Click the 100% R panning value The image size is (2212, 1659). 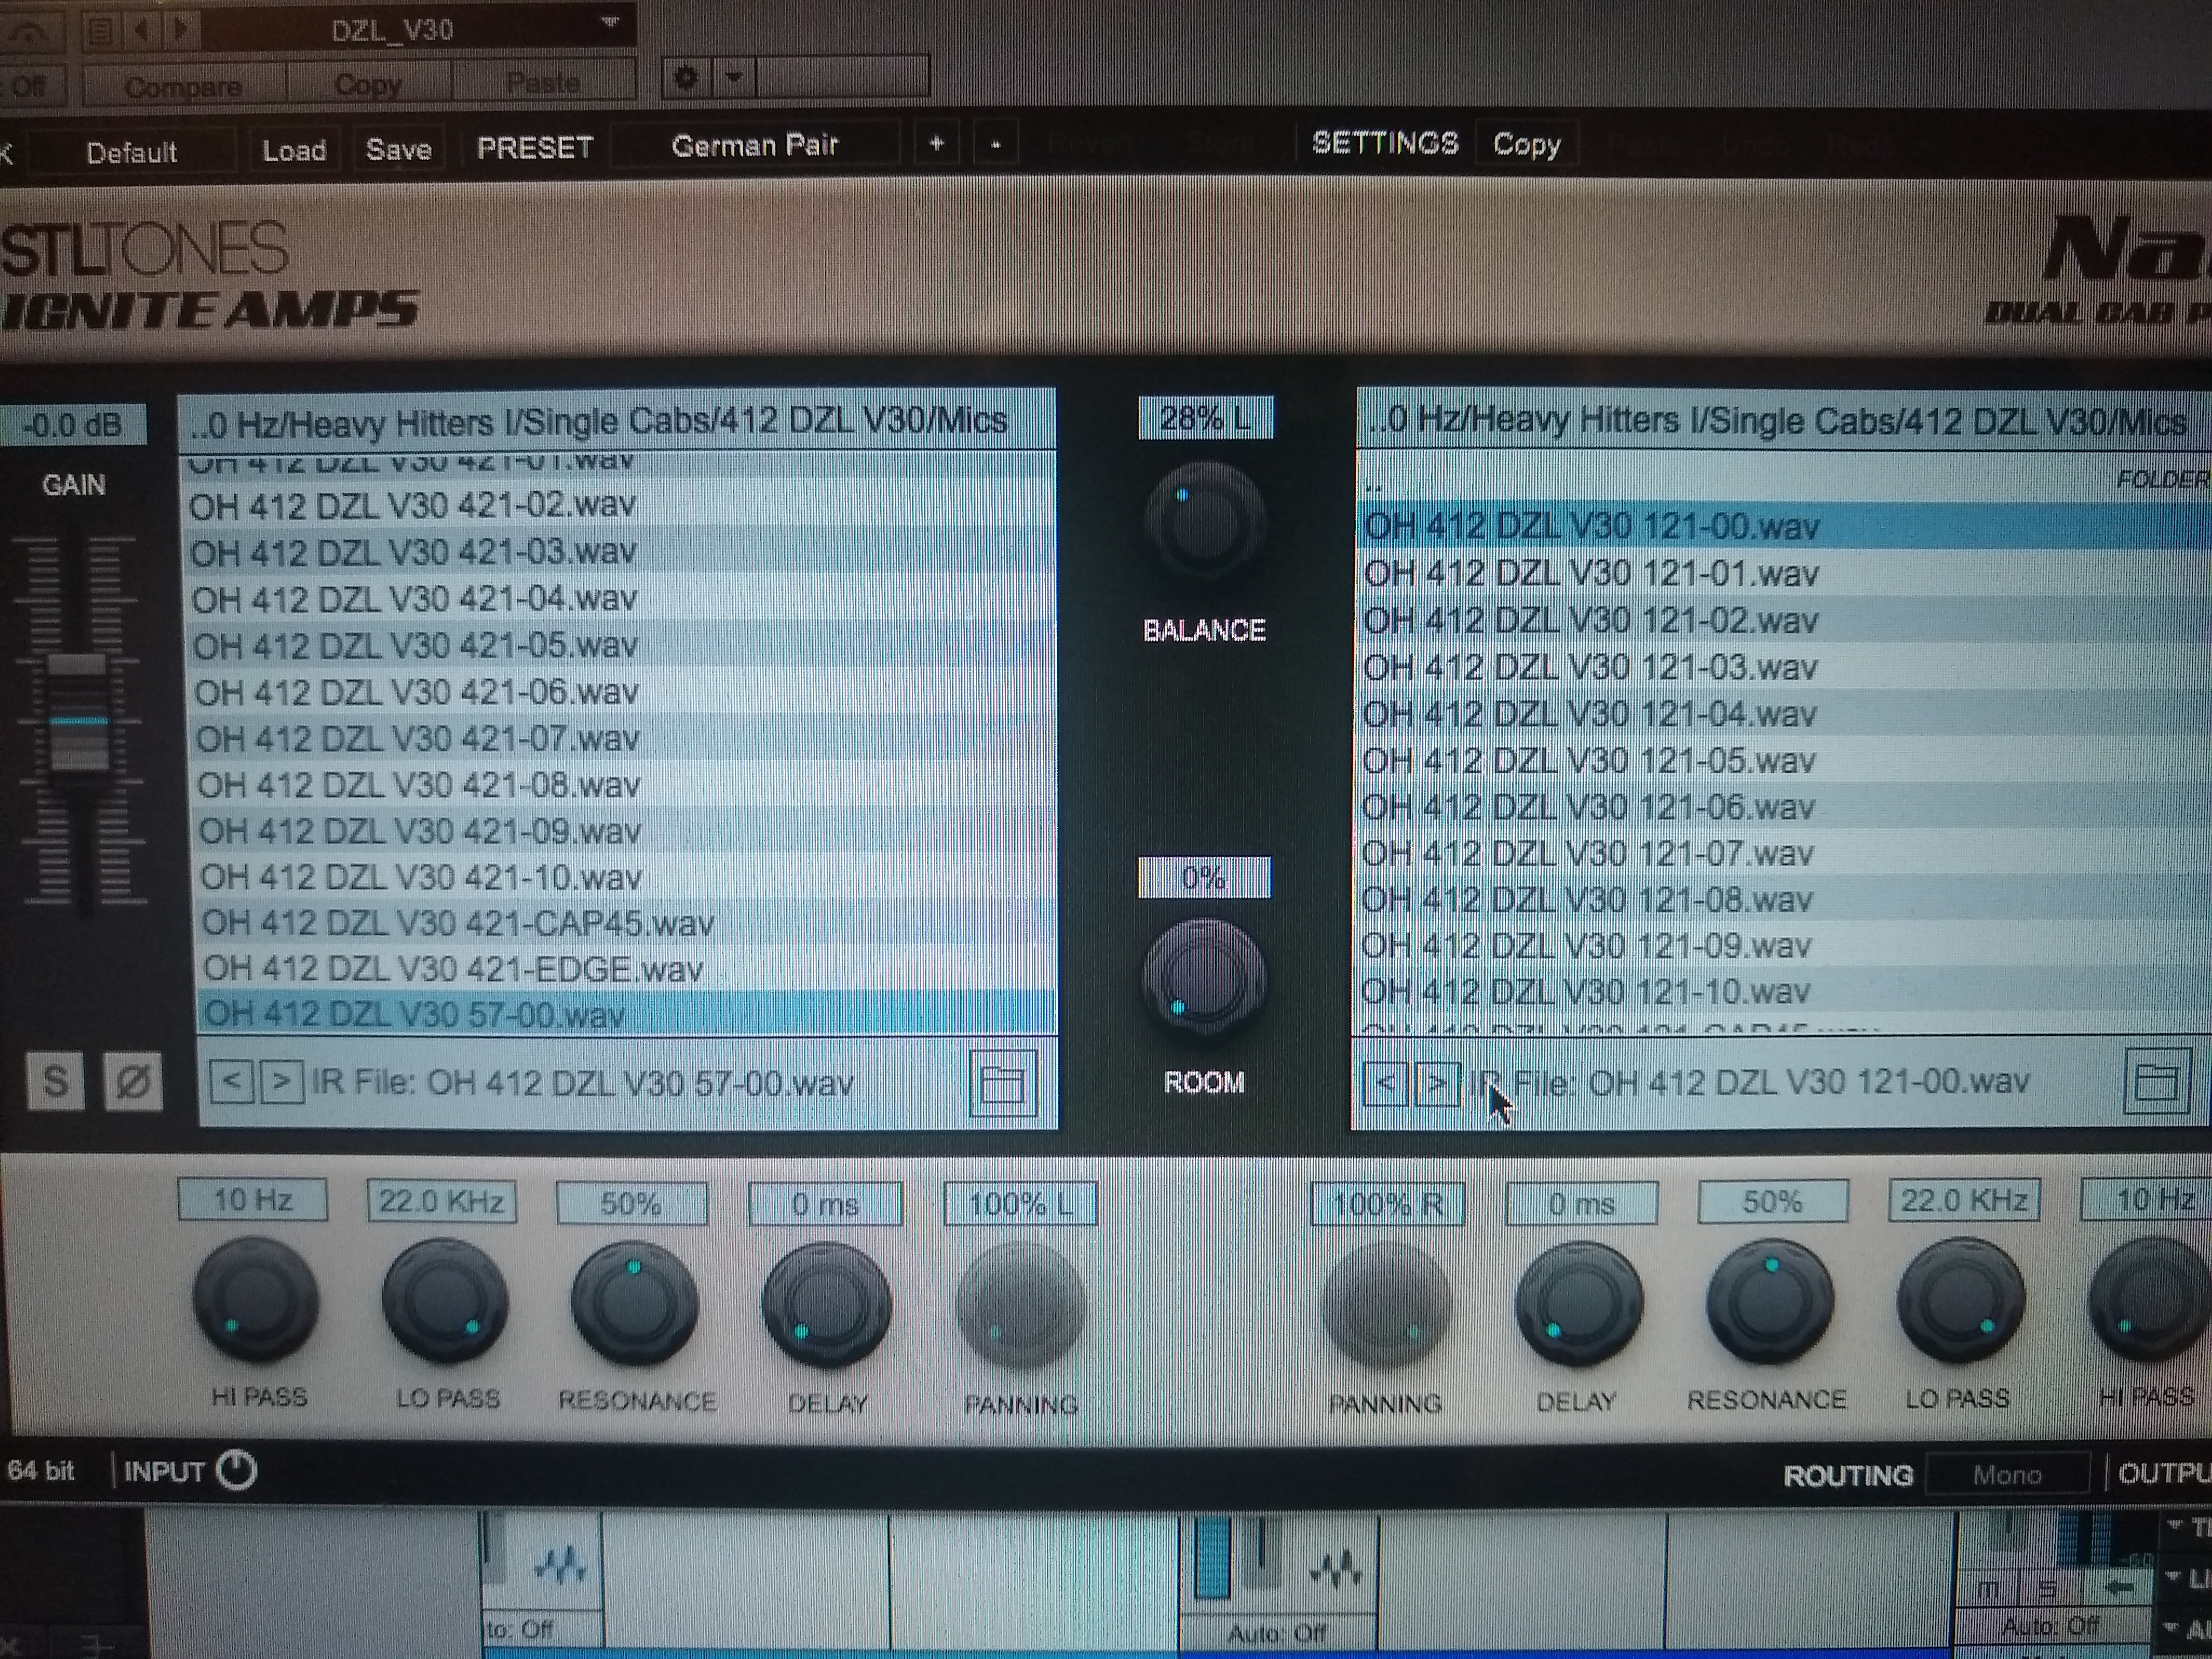(x=1387, y=1203)
